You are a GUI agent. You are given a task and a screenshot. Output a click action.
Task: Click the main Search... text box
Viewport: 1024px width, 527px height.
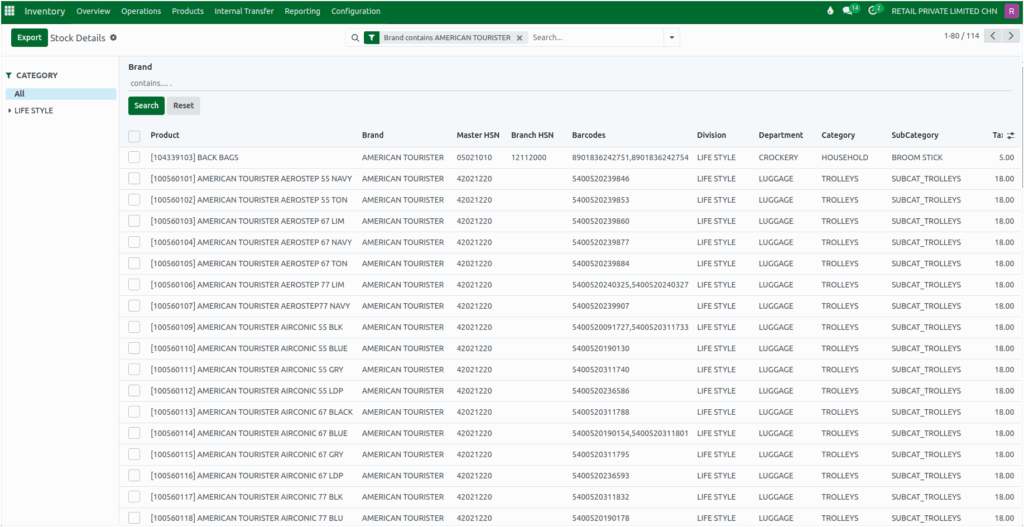(596, 38)
